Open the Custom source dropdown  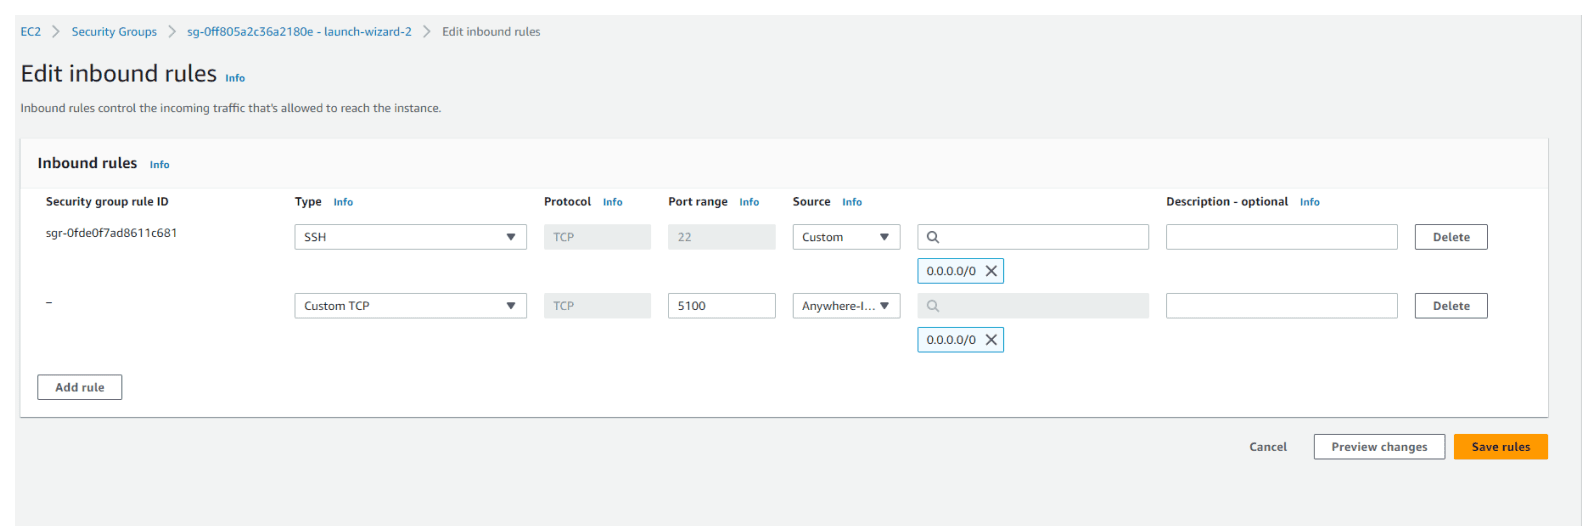tap(846, 237)
